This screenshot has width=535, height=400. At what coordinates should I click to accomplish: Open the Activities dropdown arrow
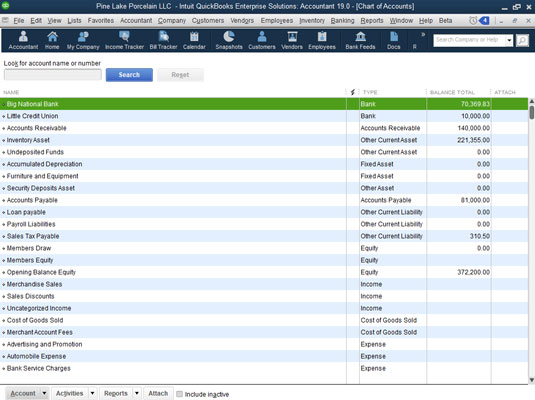pos(92,393)
